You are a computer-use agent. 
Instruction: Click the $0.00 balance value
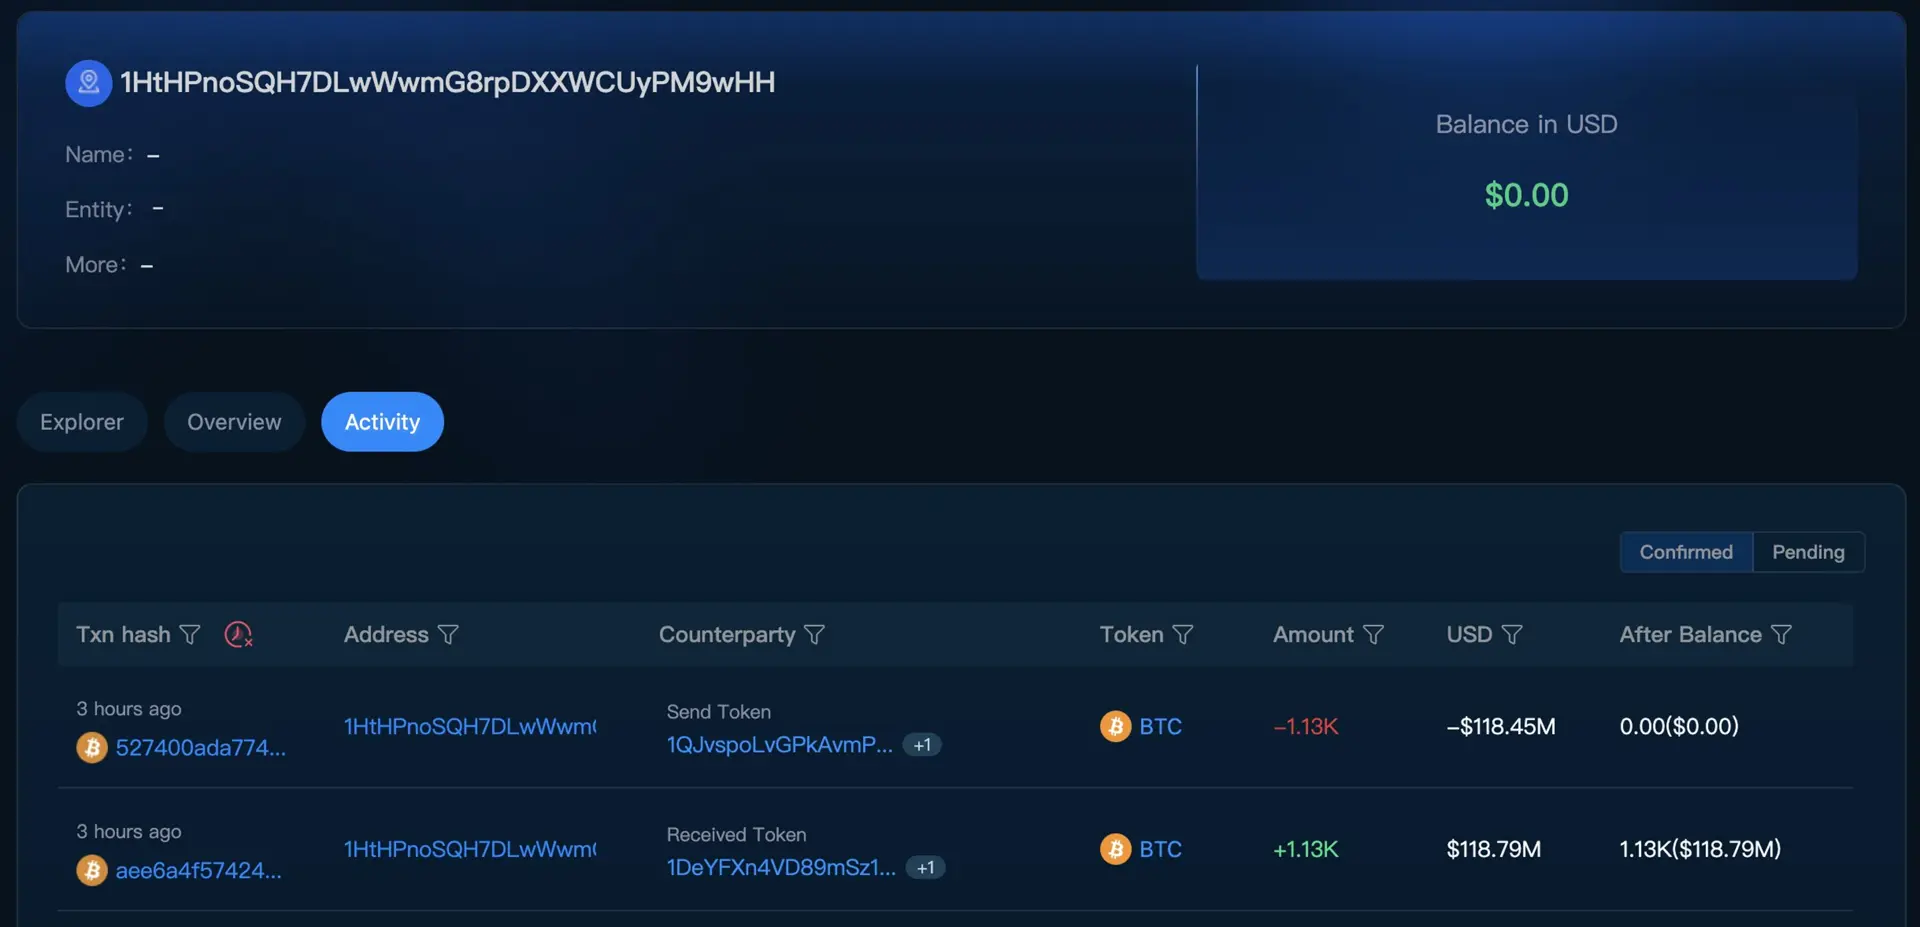tap(1526, 195)
